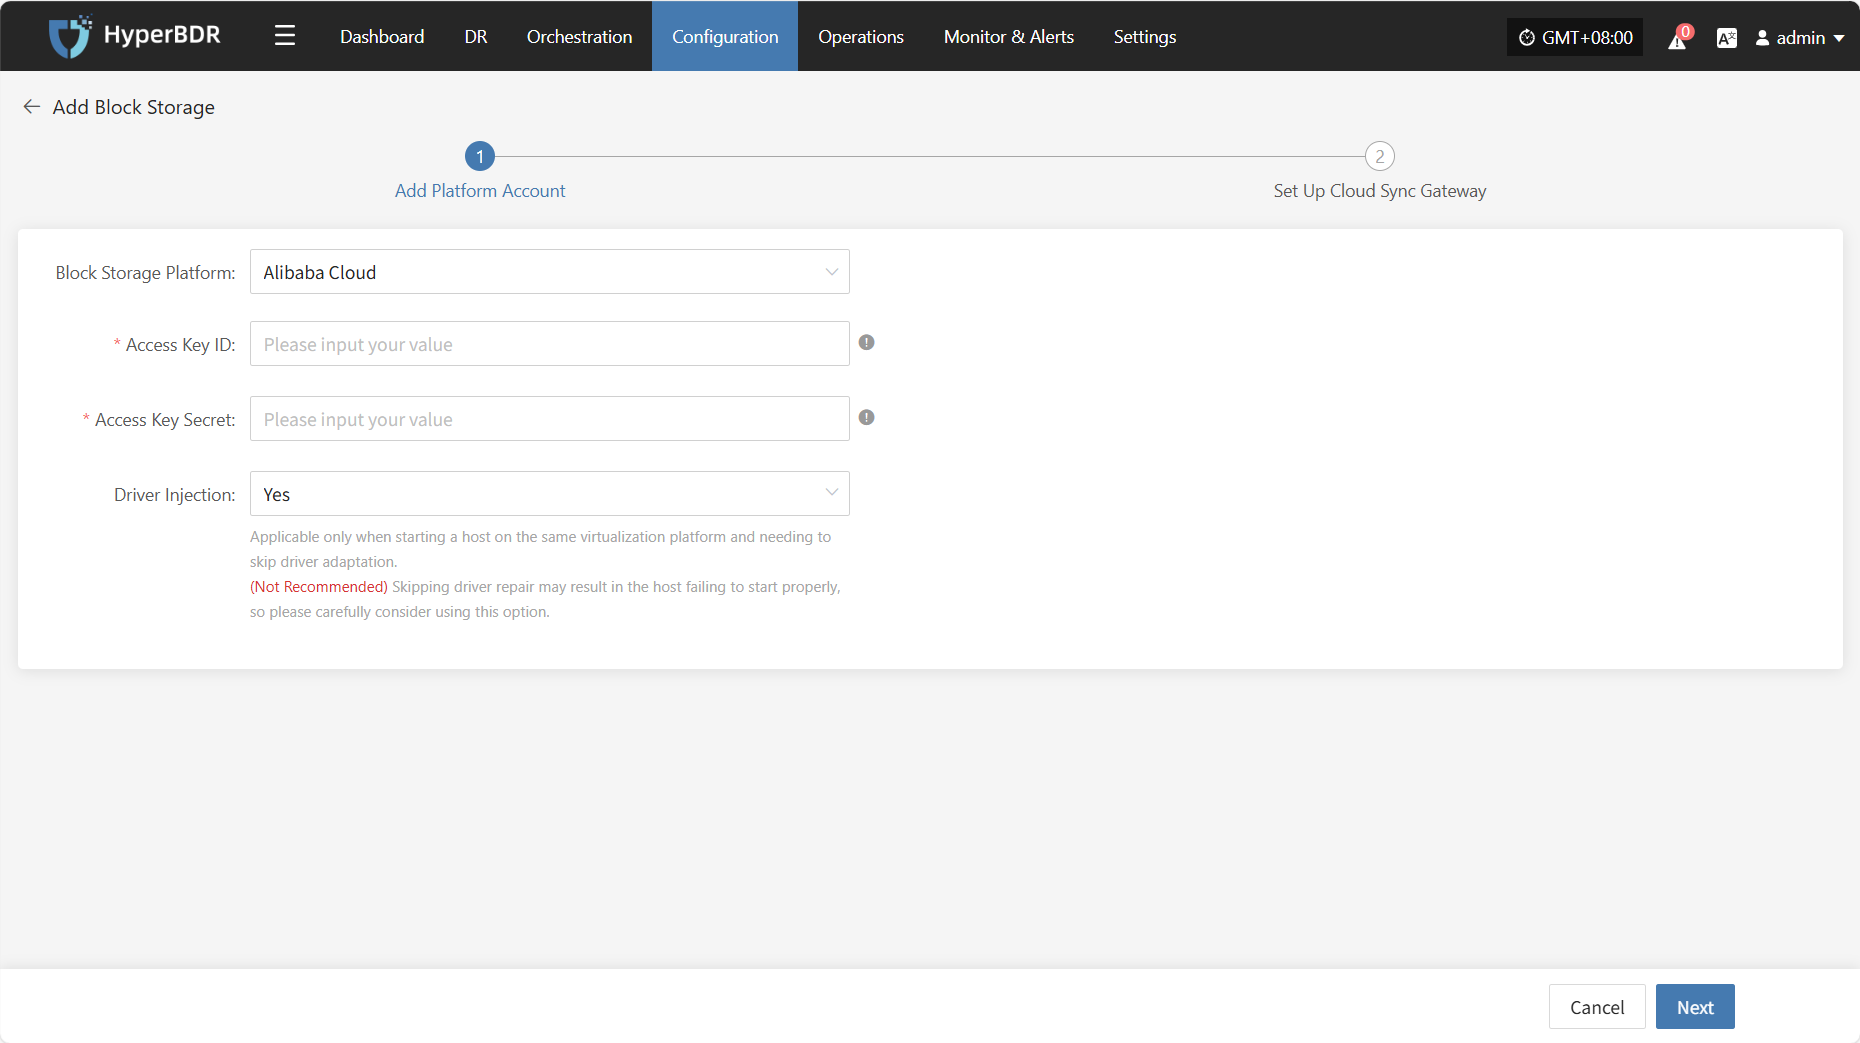The image size is (1860, 1043).
Task: Open the Settings menu
Action: [1145, 37]
